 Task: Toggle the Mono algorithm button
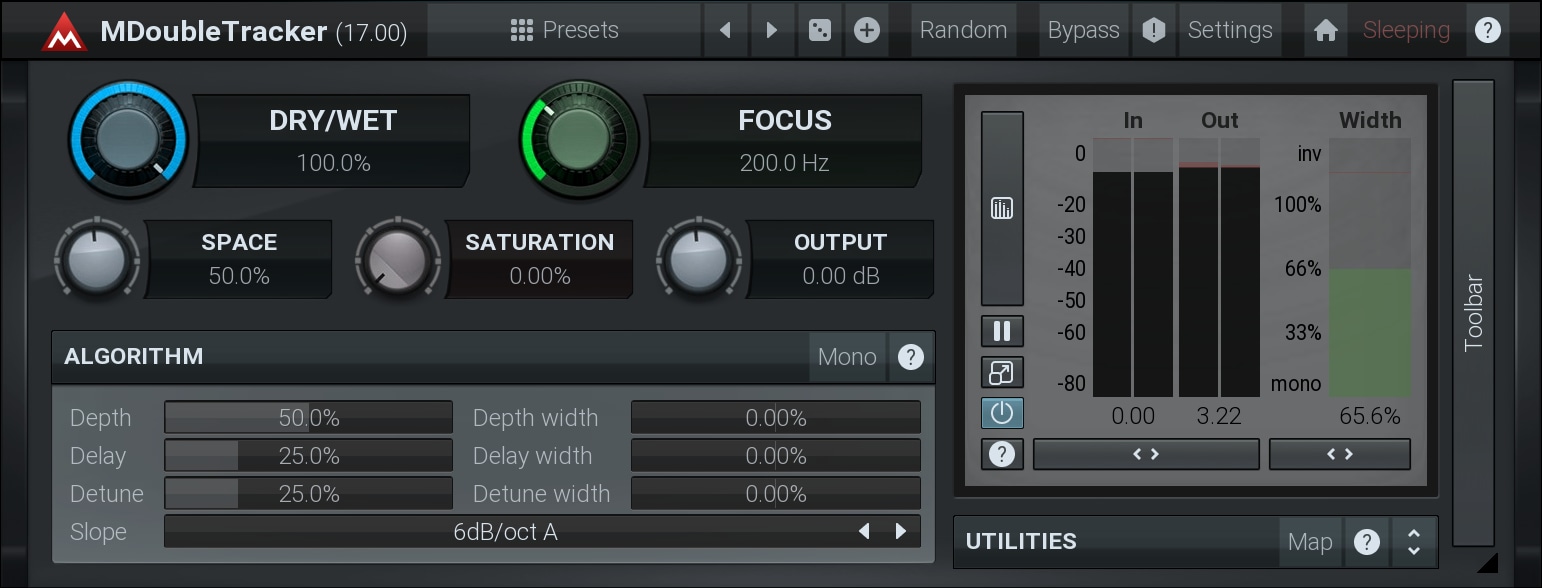[x=847, y=357]
